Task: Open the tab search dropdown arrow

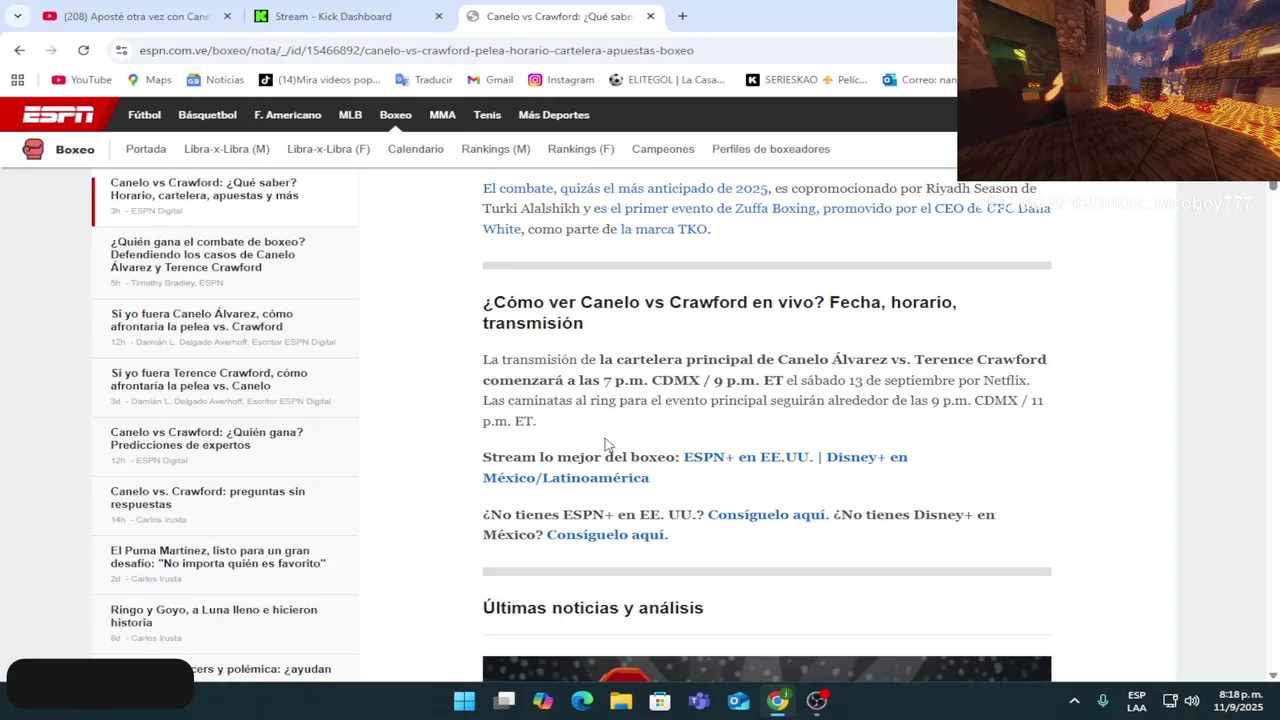Action: coord(17,16)
